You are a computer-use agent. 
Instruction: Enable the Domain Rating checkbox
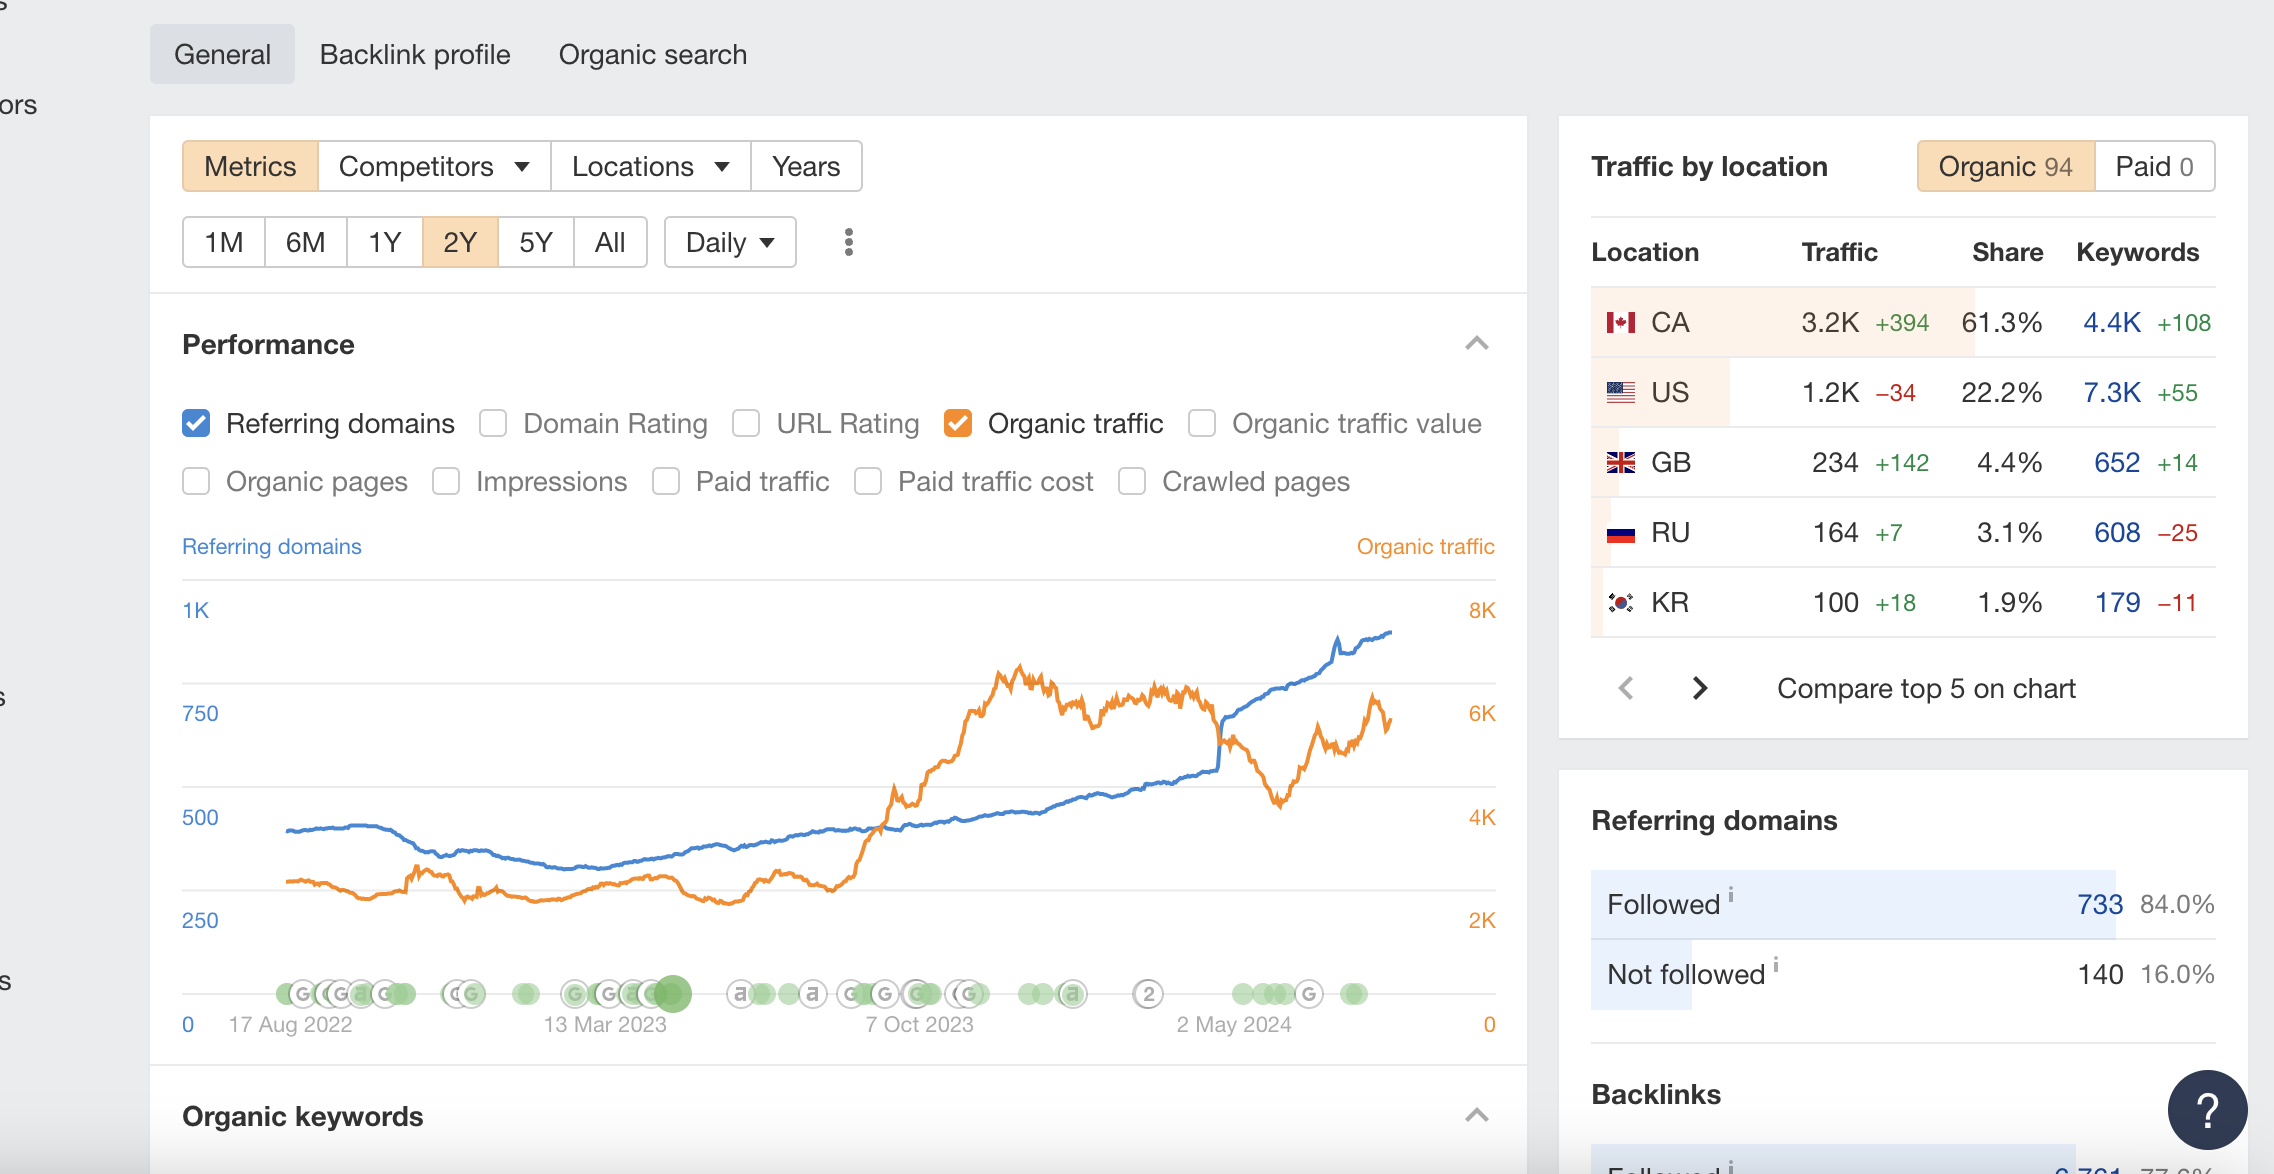pos(493,424)
